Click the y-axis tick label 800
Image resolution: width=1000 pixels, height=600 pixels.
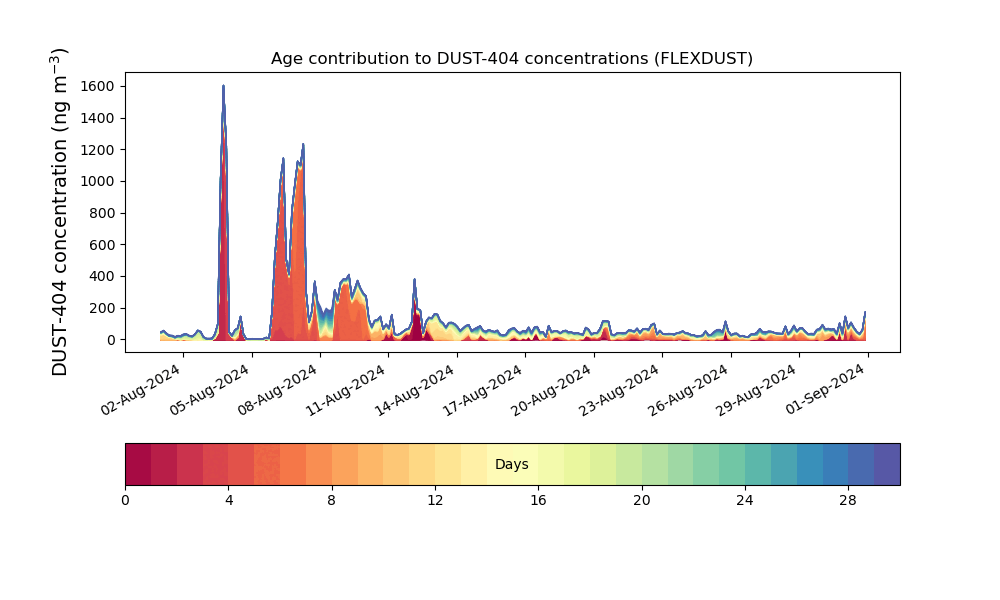point(102,213)
